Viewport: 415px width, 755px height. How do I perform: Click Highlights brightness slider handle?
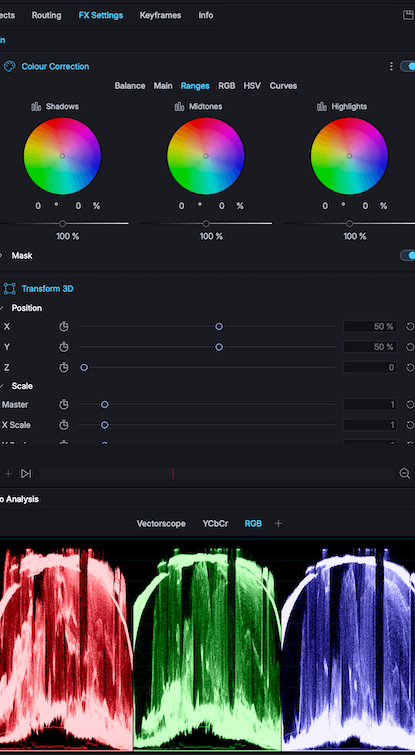tap(349, 223)
